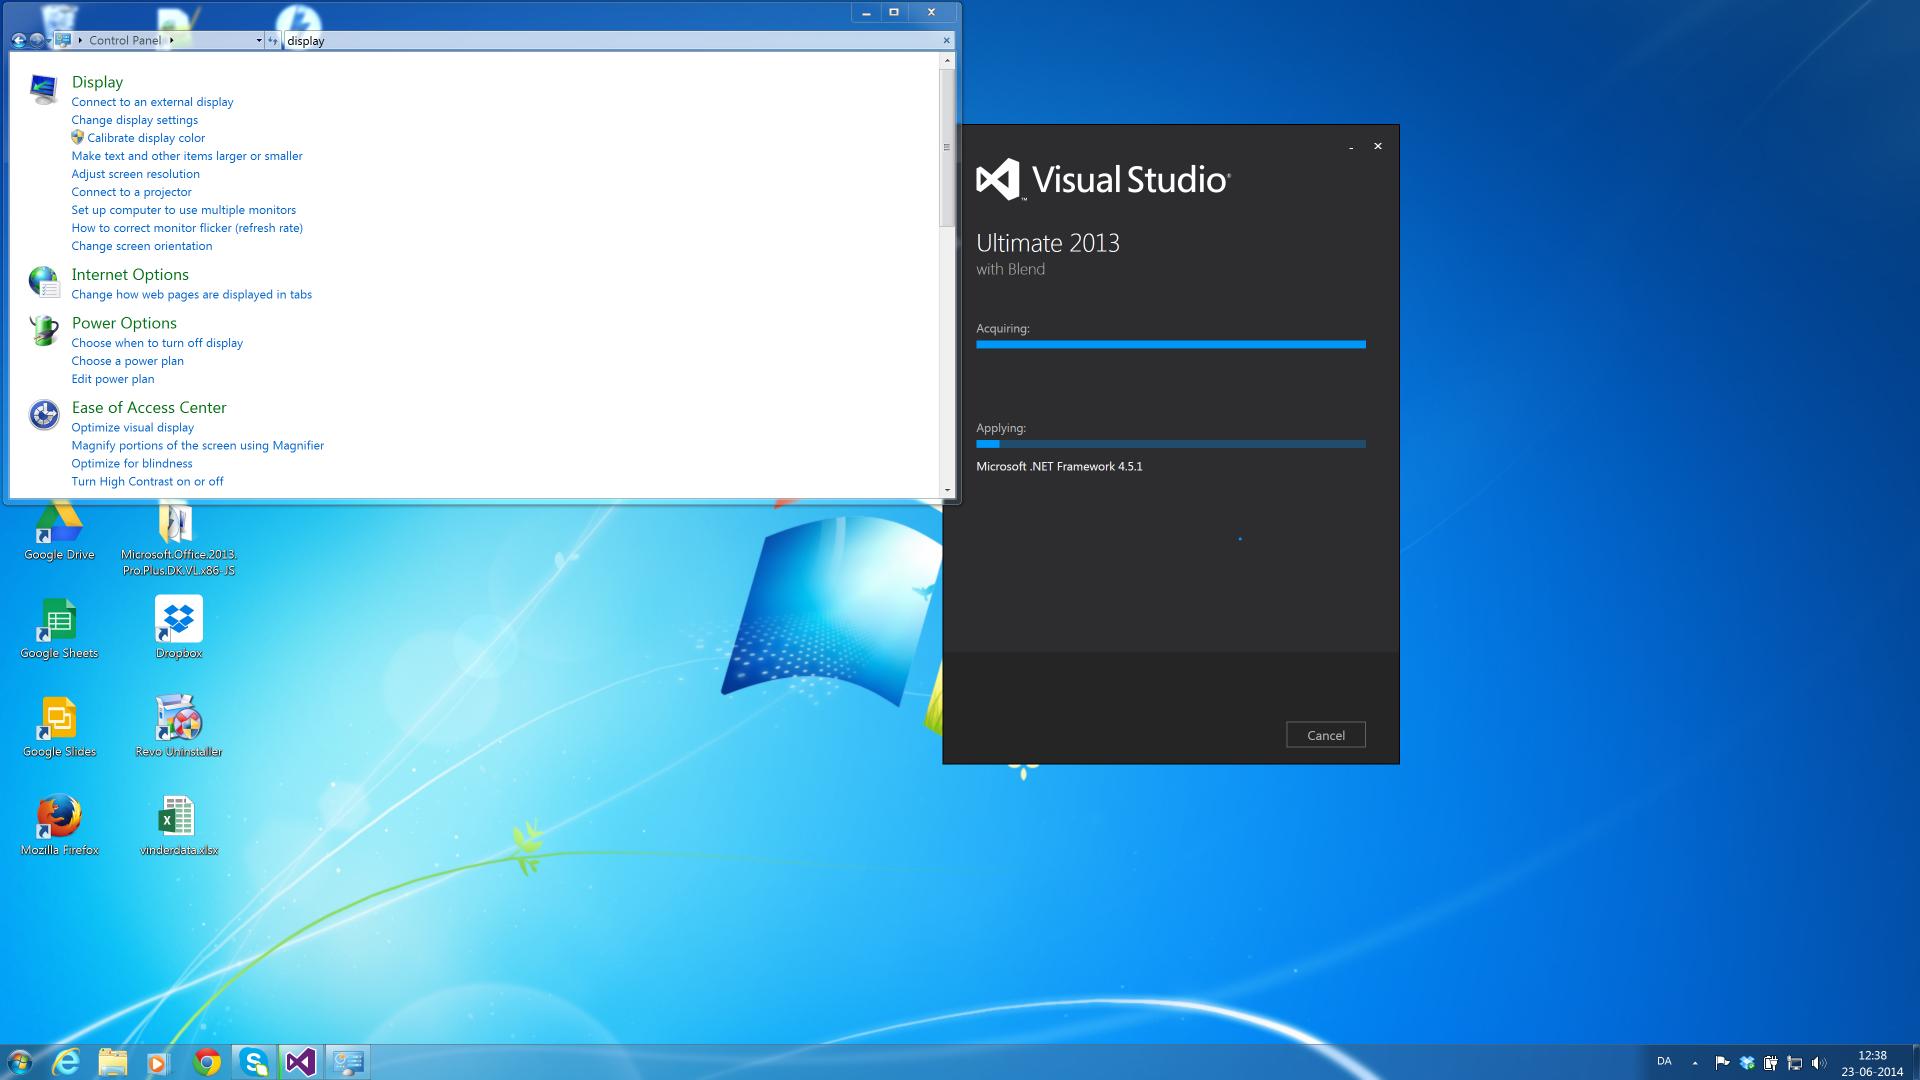This screenshot has width=1920, height=1080.
Task: Click the Ease of Access Center icon
Action: [x=43, y=414]
